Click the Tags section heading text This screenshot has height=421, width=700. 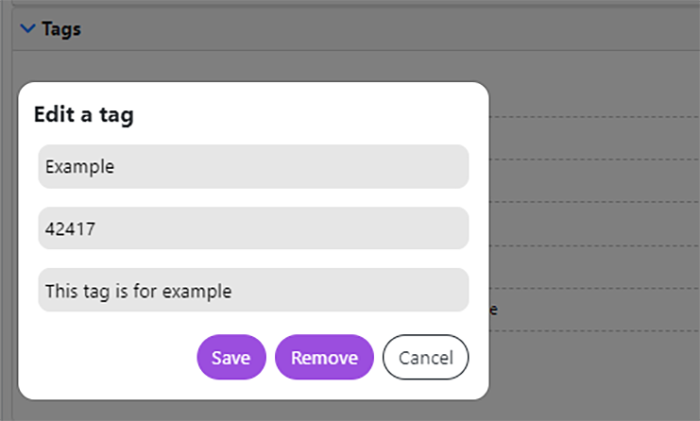61,29
